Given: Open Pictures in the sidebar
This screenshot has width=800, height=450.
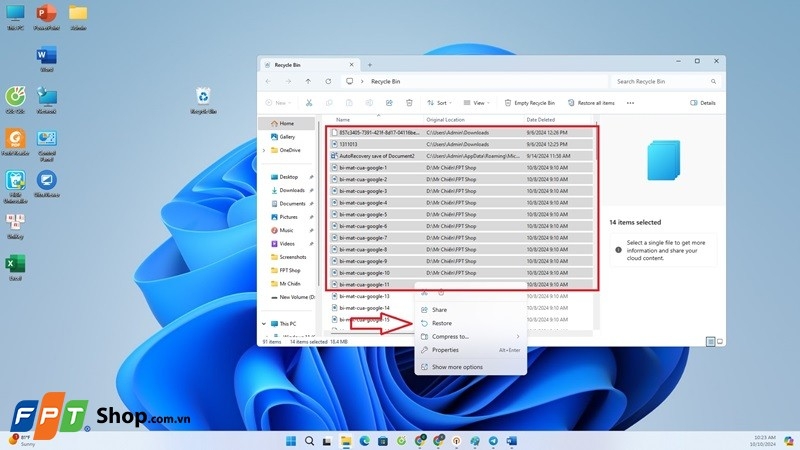Looking at the screenshot, I should click(288, 217).
